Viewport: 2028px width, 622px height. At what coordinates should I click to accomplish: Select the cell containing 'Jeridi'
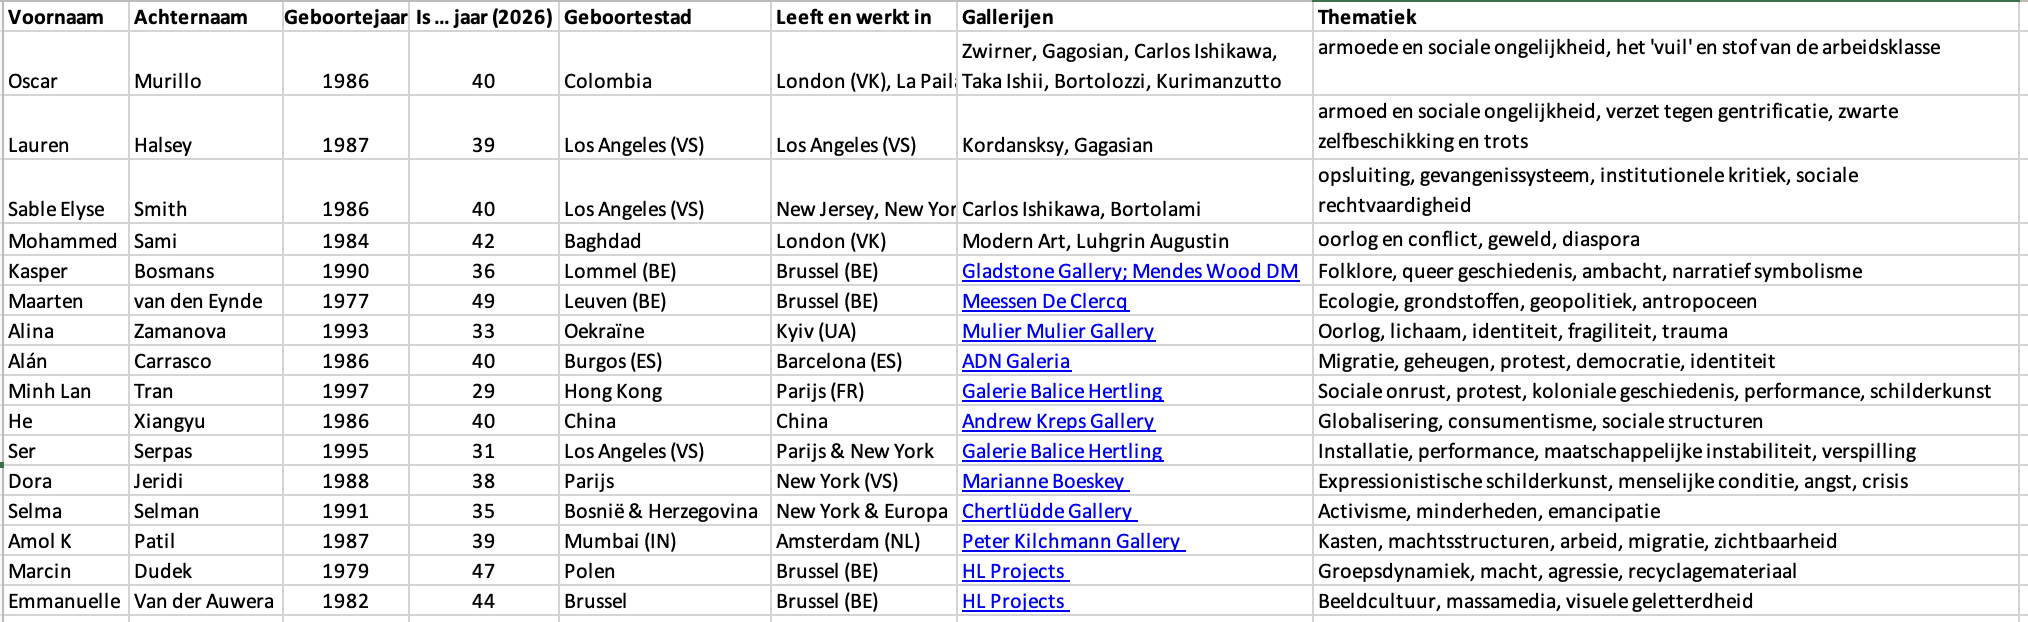(x=206, y=481)
